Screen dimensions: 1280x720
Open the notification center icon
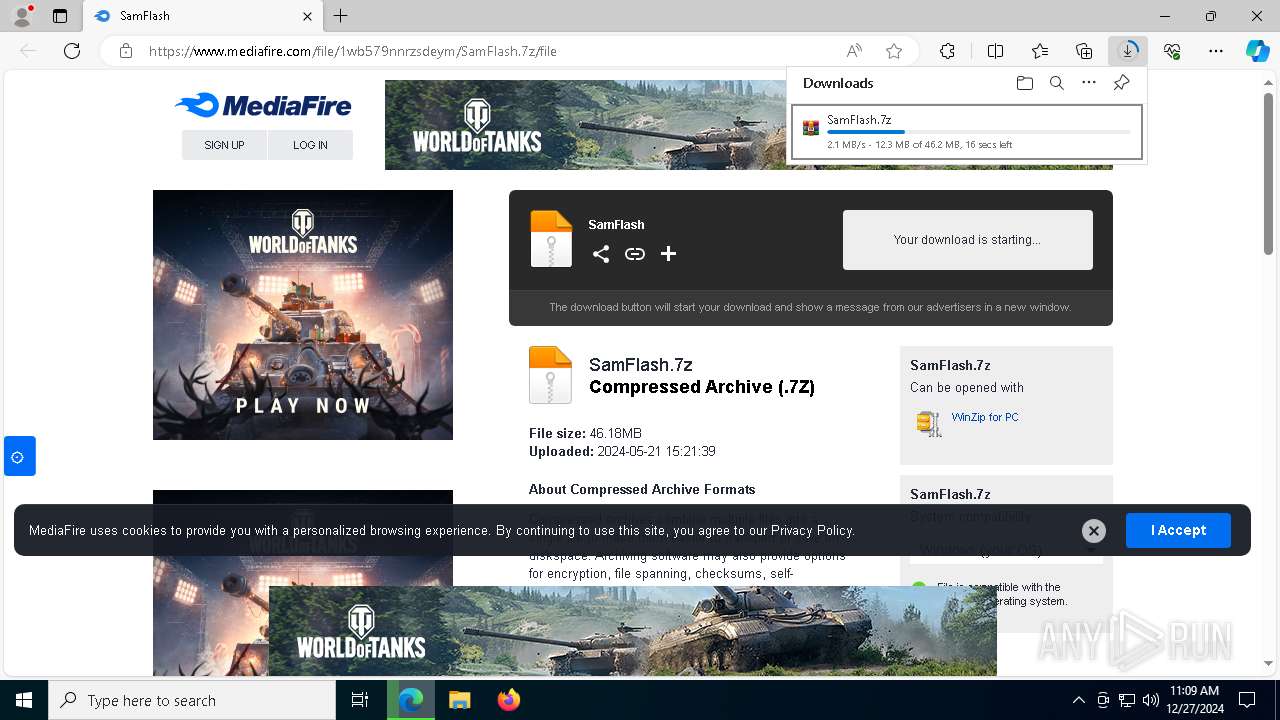tap(1247, 700)
